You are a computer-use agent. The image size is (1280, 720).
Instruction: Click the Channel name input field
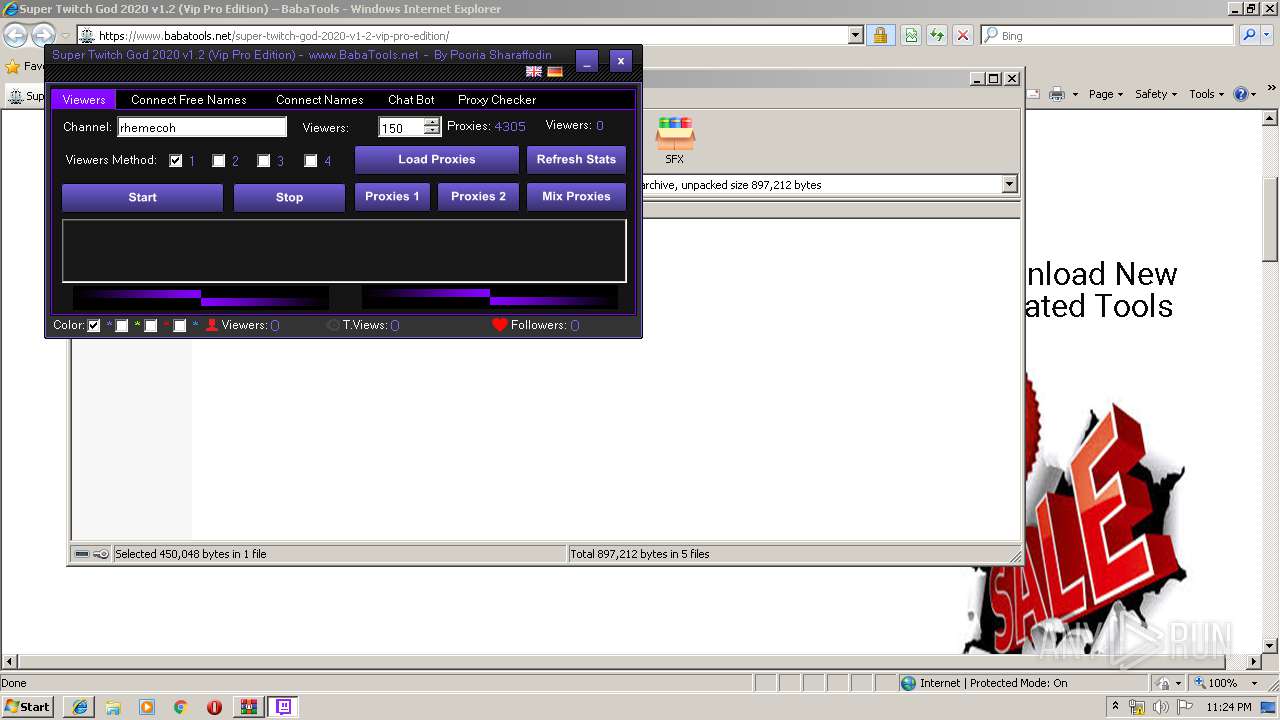click(x=202, y=127)
